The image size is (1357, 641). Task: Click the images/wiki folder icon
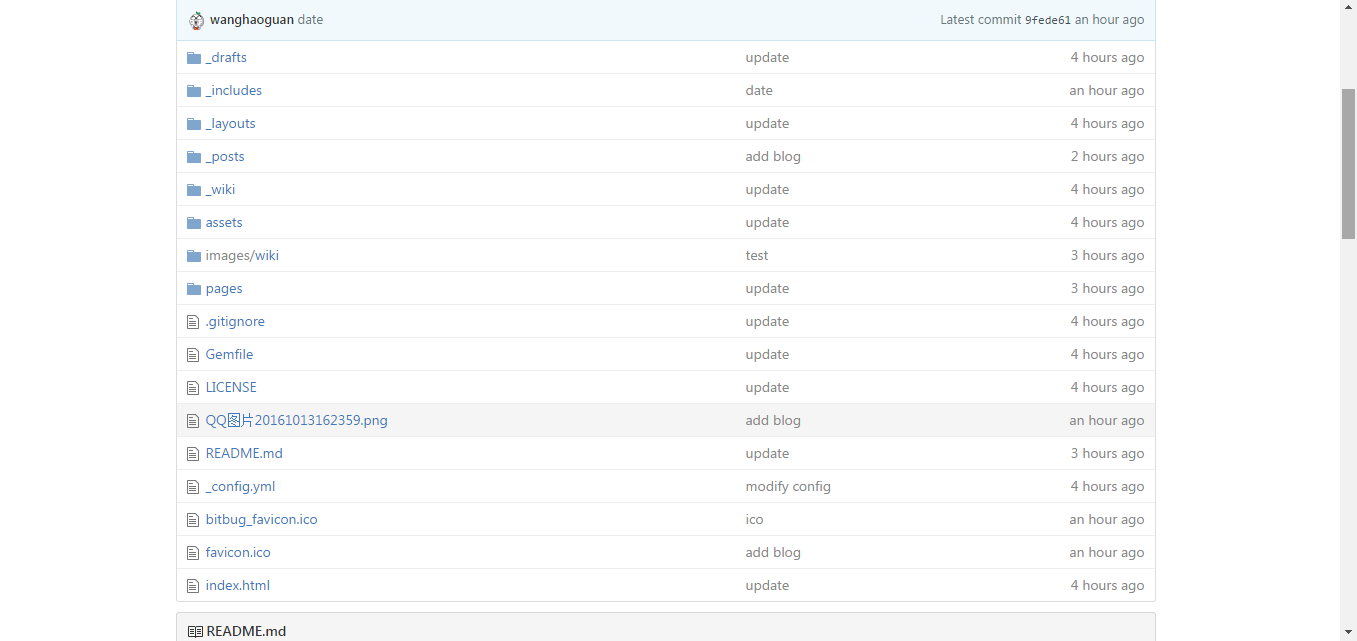(x=192, y=255)
